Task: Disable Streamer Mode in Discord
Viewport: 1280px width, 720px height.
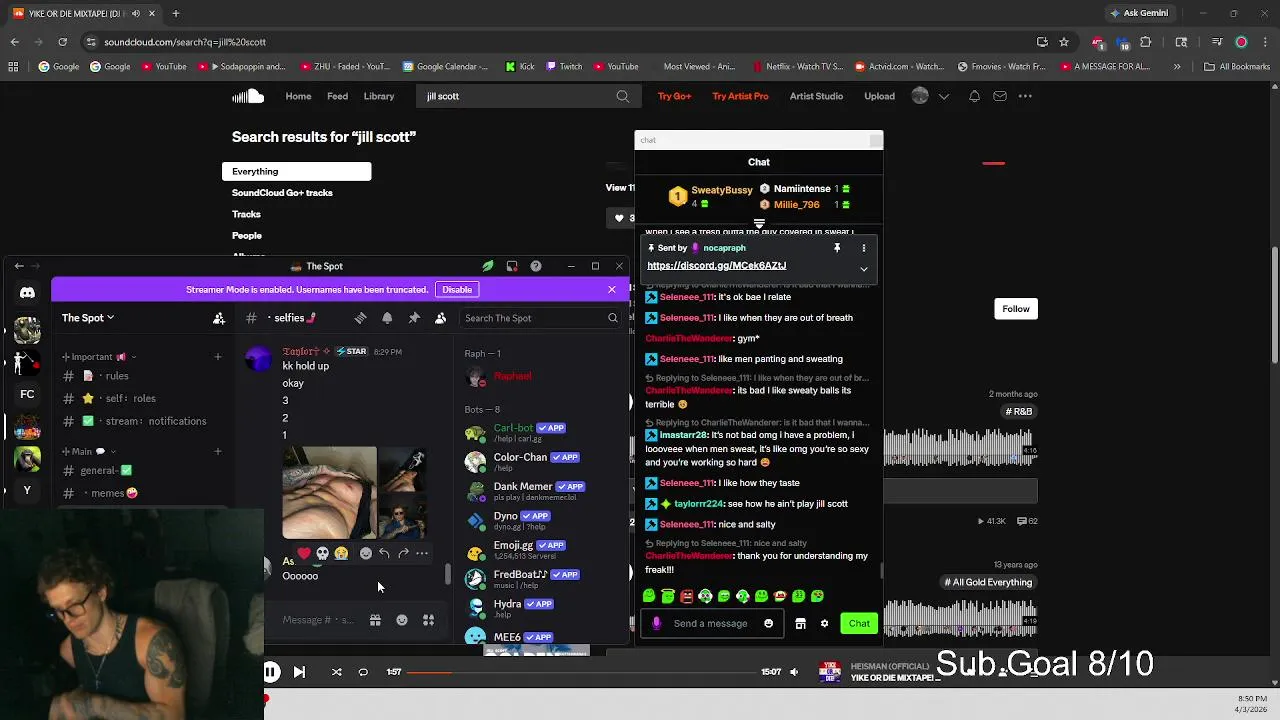Action: coord(457,290)
